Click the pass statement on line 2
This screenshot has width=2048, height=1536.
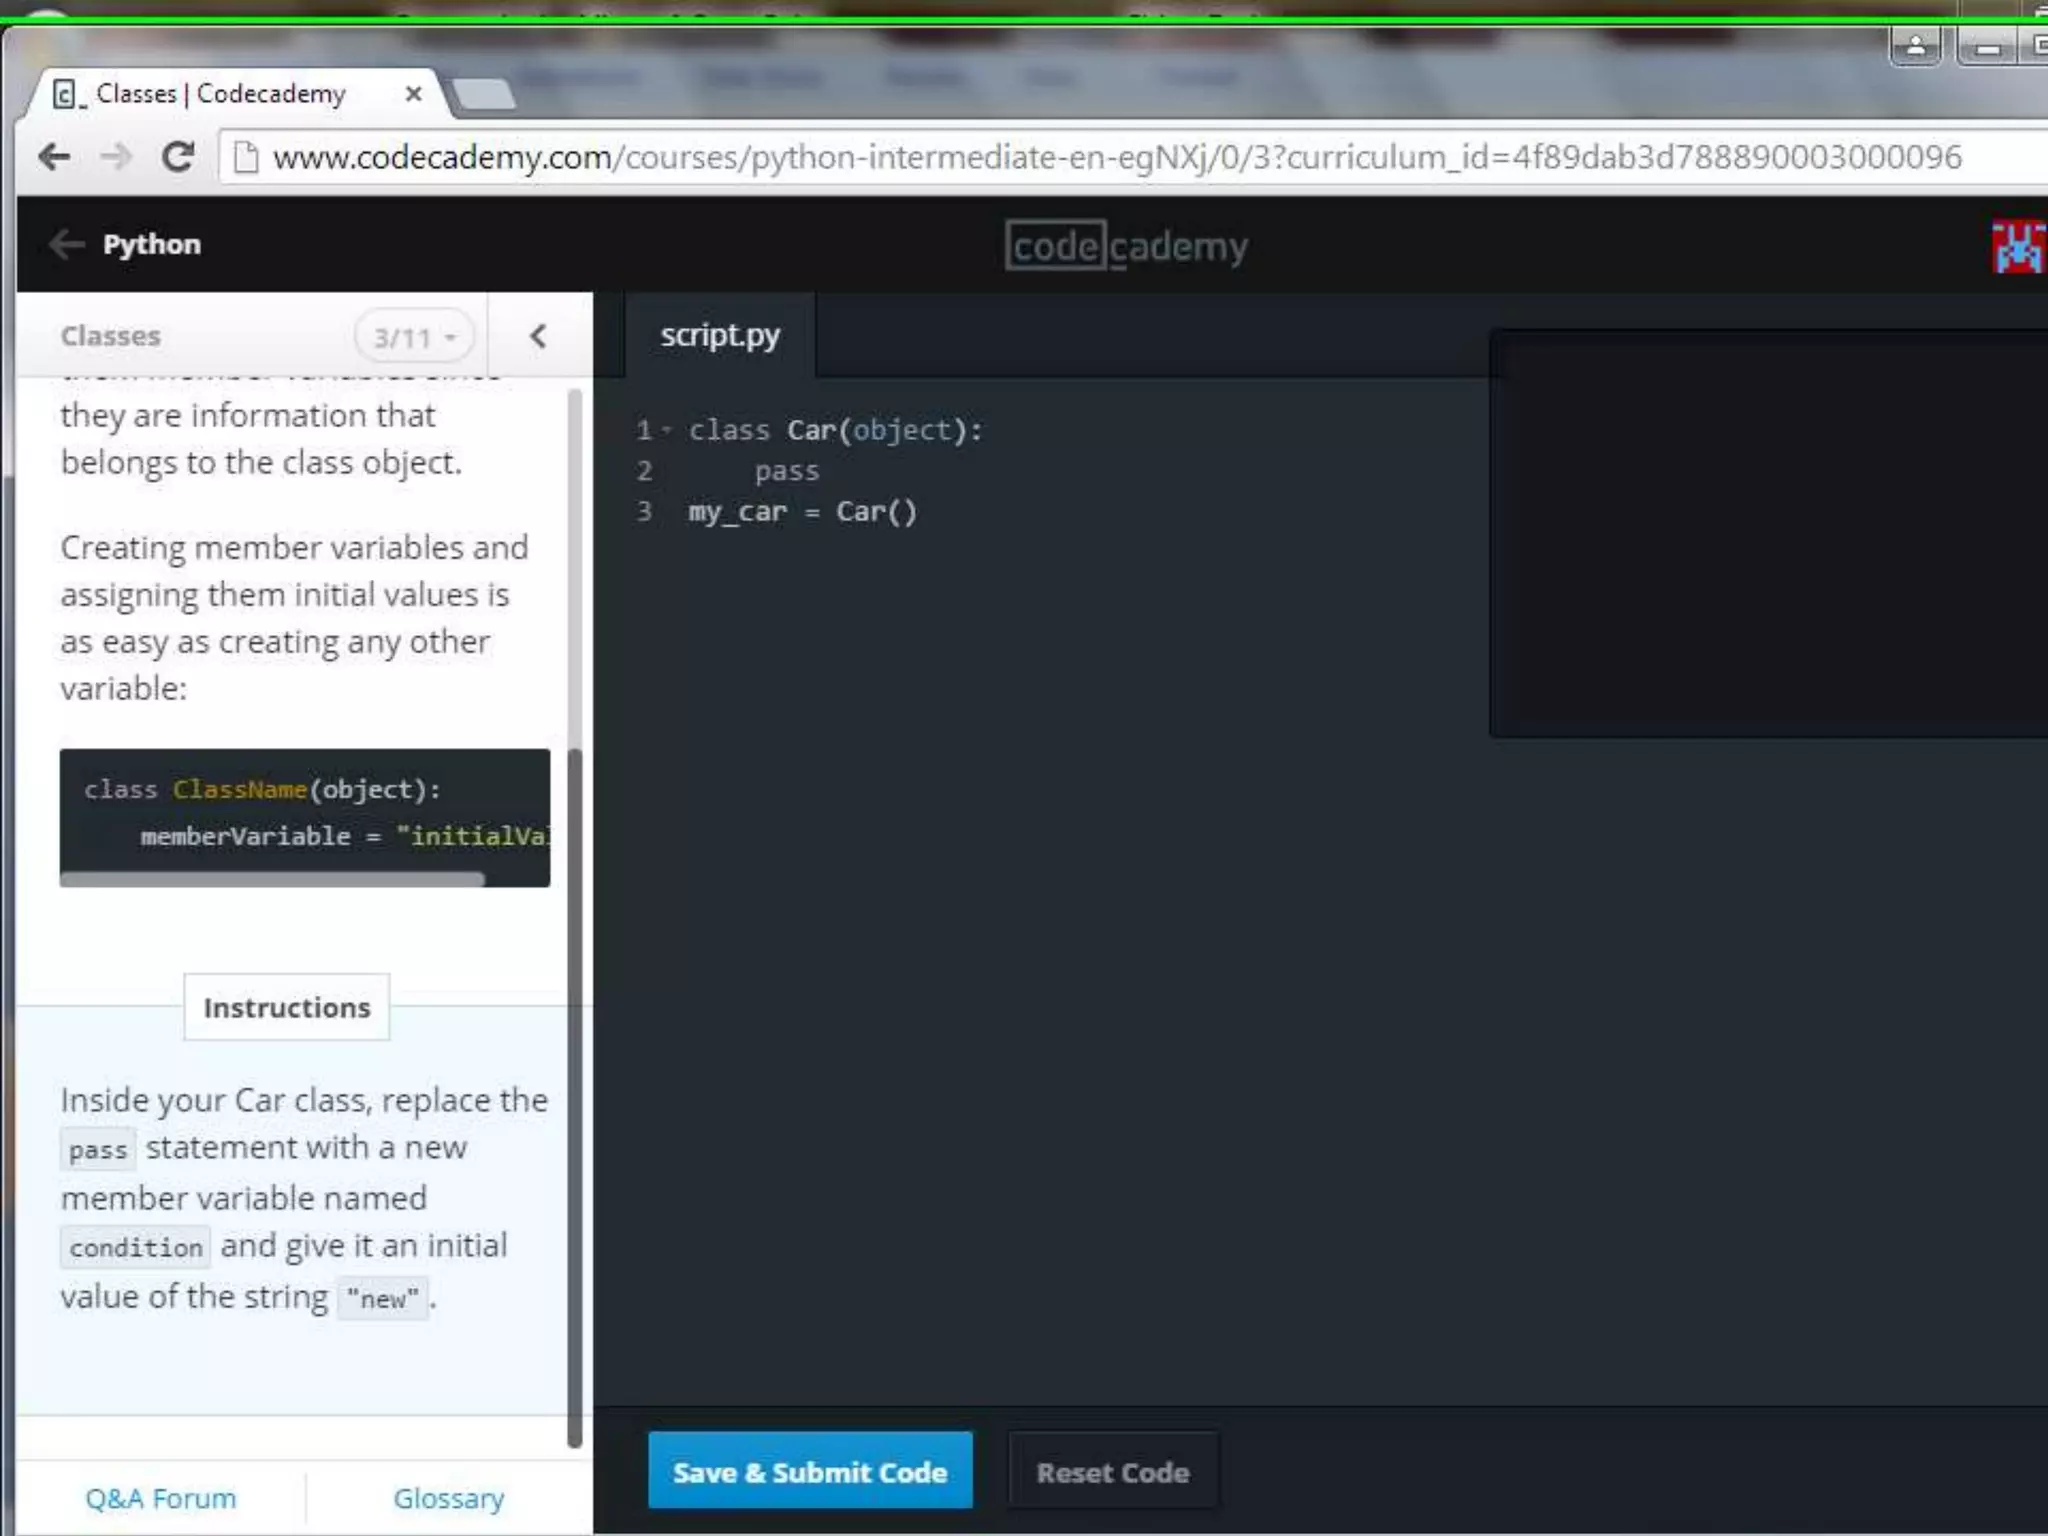tap(787, 471)
